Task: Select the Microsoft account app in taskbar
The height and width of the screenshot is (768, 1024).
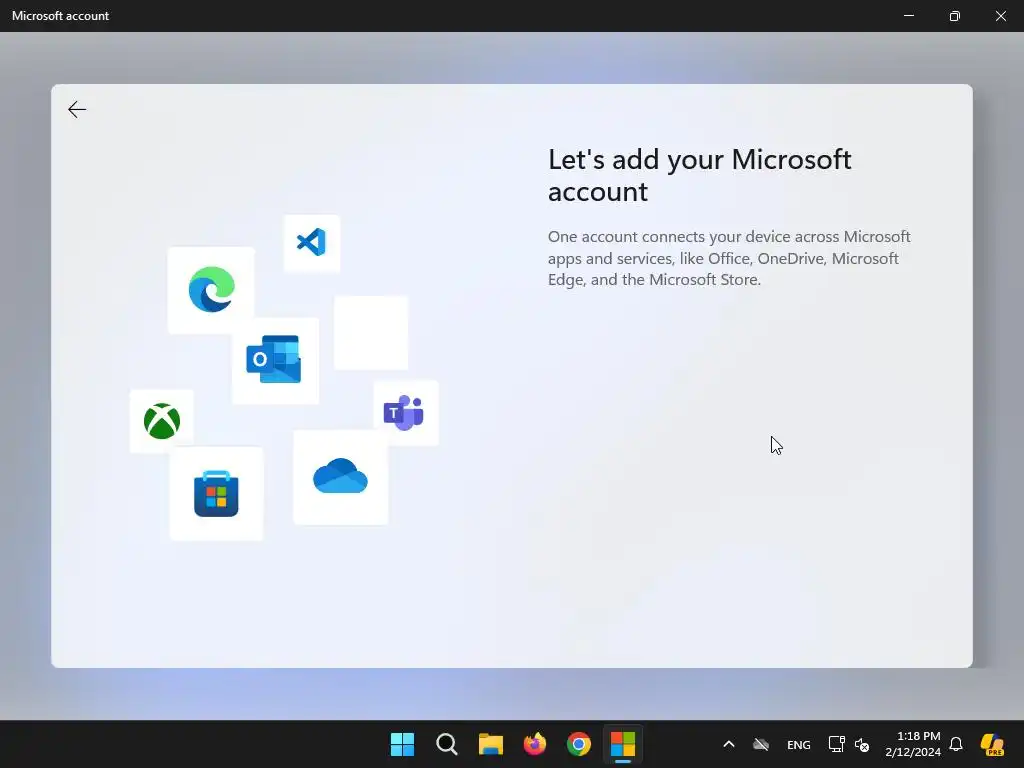Action: click(x=623, y=744)
